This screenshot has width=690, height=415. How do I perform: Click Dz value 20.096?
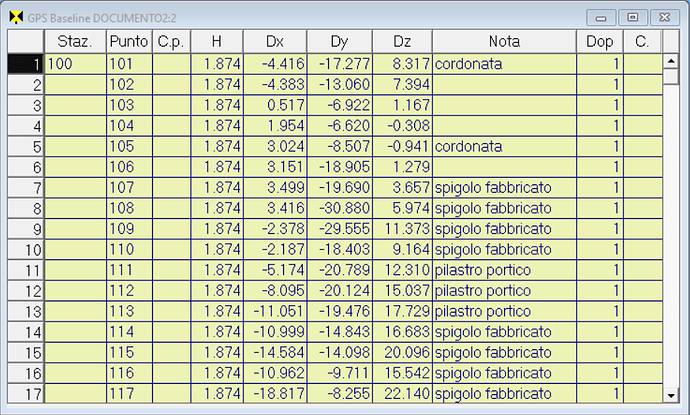pyautogui.click(x=403, y=353)
